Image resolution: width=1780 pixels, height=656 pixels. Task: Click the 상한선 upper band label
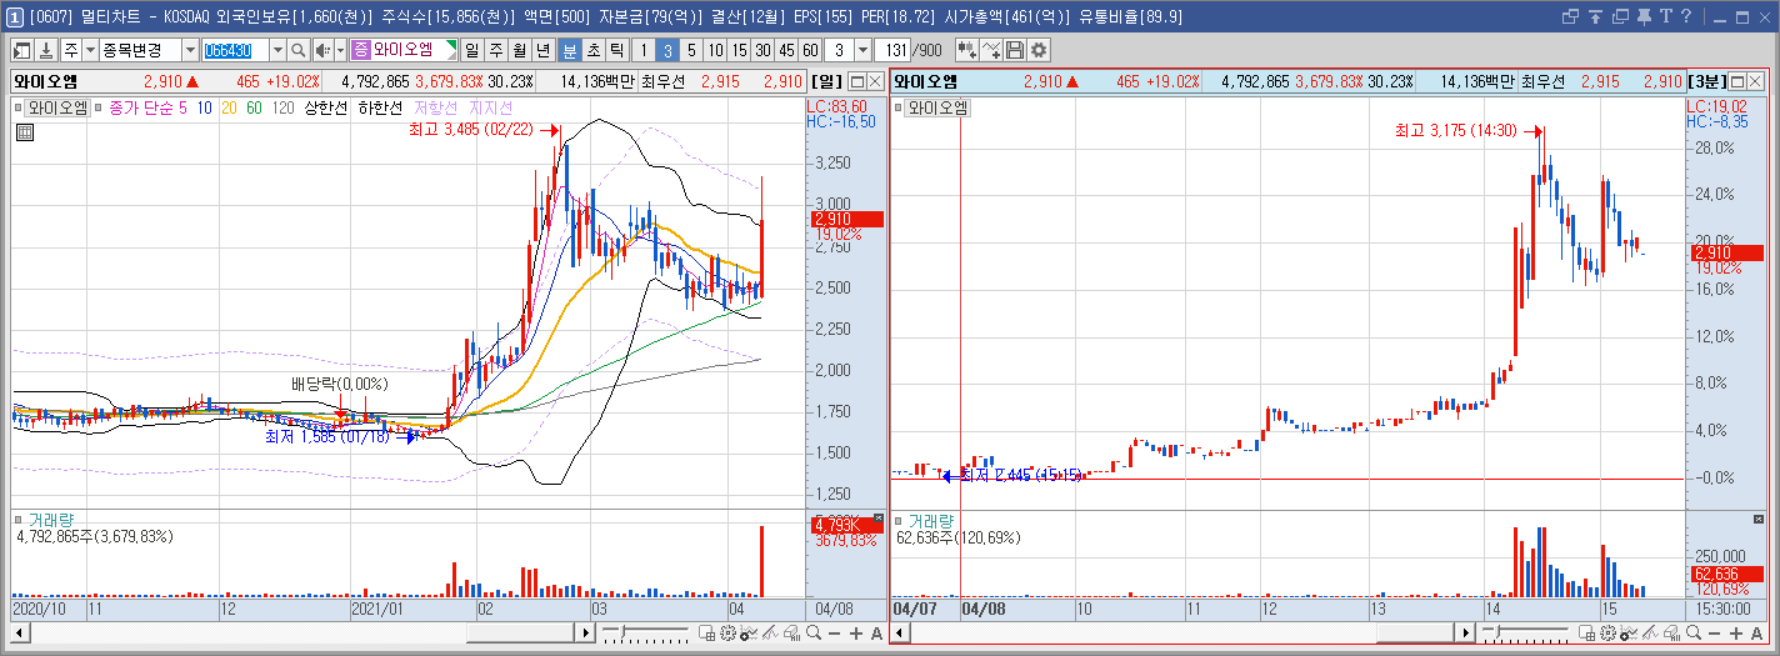click(x=326, y=108)
